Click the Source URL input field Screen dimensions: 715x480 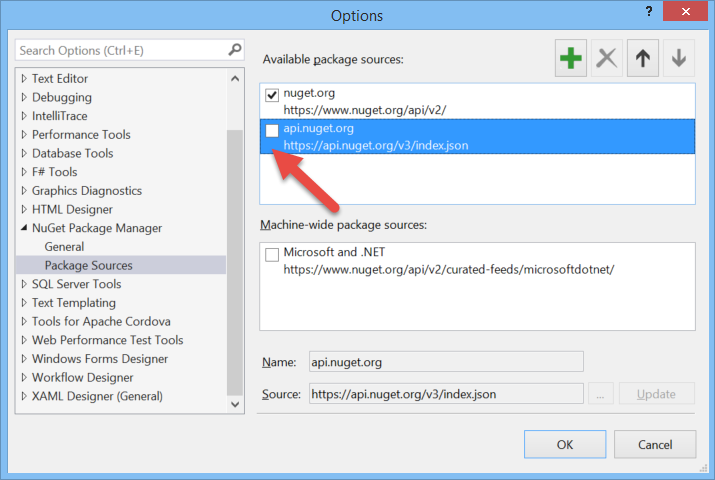446,394
